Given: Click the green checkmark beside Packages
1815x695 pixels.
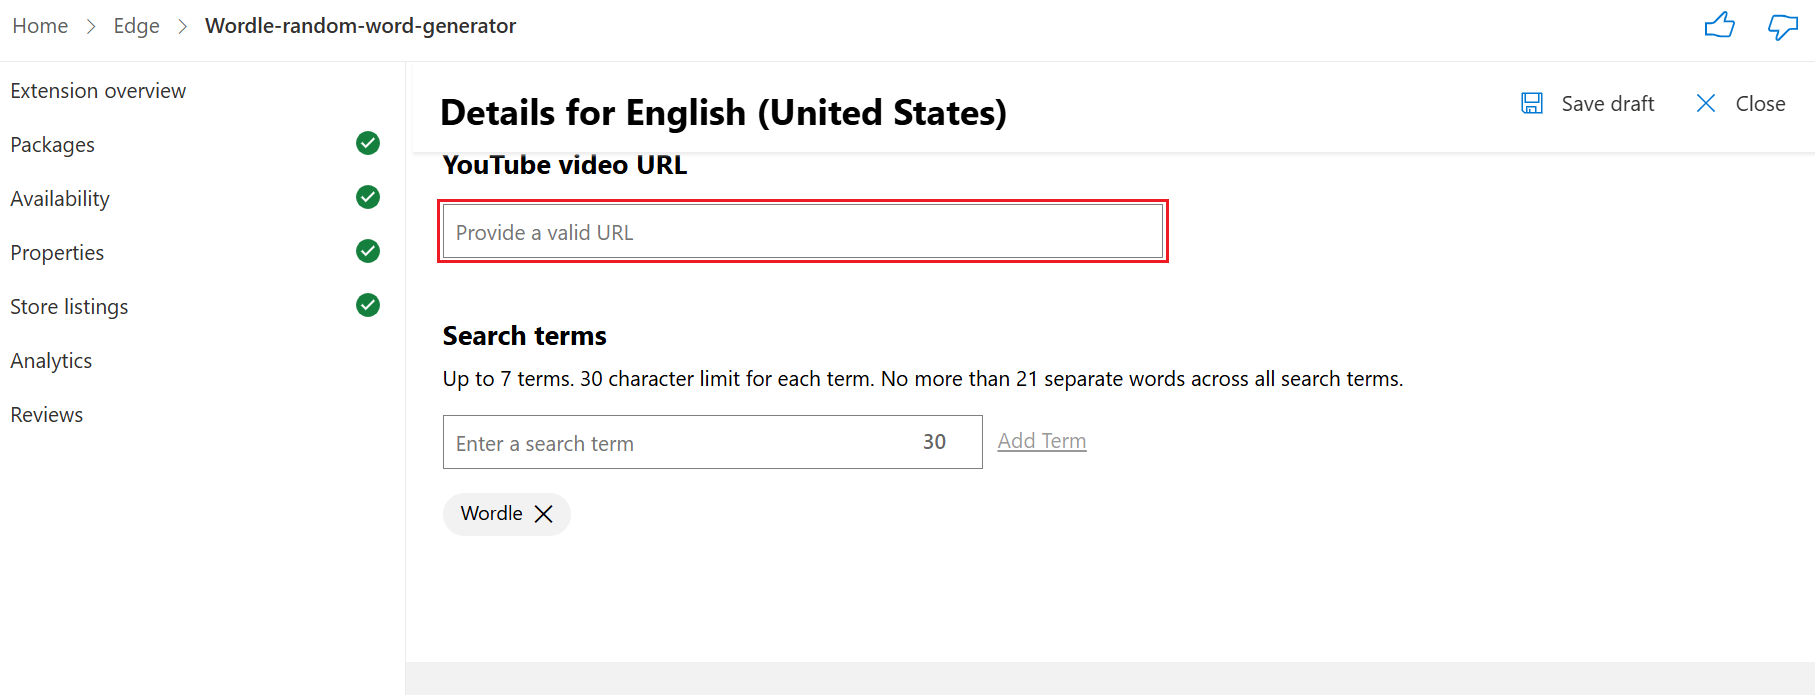Looking at the screenshot, I should 367,143.
